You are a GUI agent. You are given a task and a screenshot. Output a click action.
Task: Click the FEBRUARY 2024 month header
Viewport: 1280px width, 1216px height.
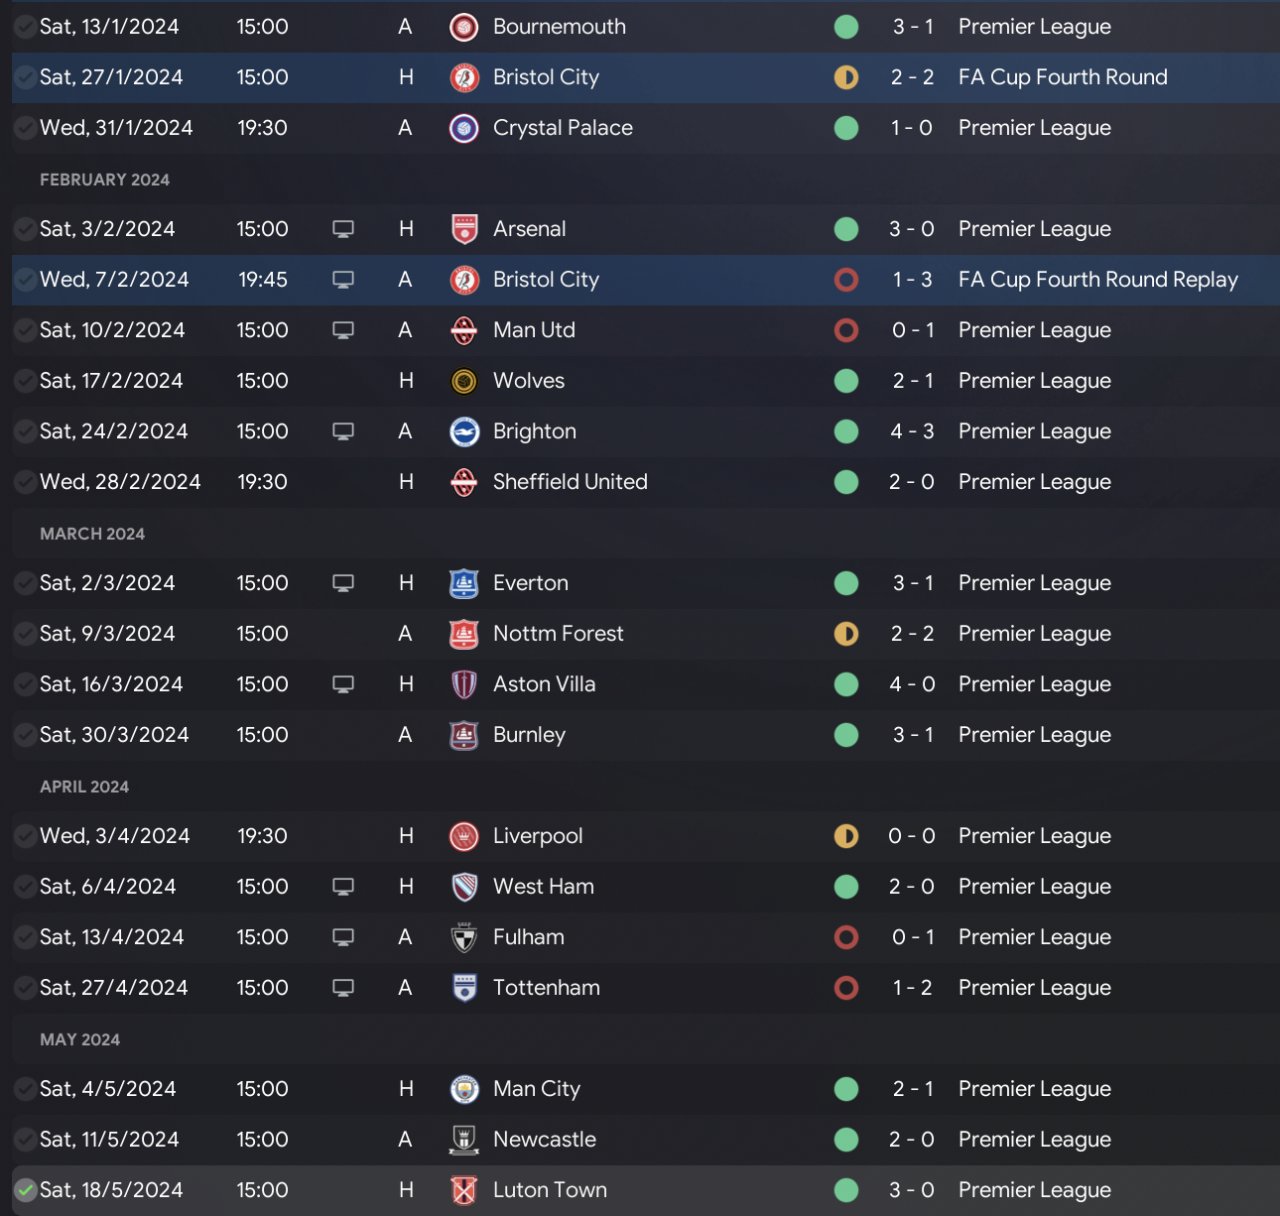(105, 180)
